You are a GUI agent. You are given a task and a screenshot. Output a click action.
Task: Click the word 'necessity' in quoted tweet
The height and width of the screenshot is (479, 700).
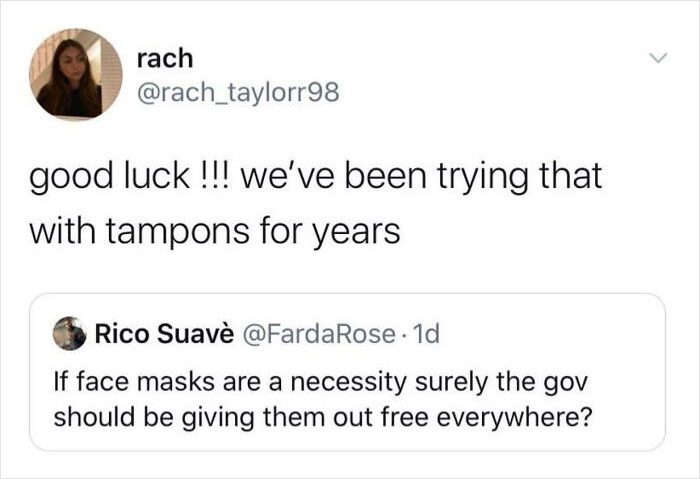point(349,383)
